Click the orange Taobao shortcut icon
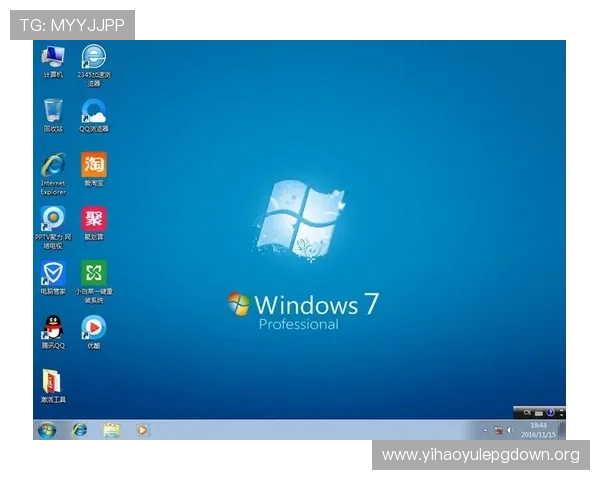Image resolution: width=600 pixels, height=480 pixels. [x=94, y=165]
